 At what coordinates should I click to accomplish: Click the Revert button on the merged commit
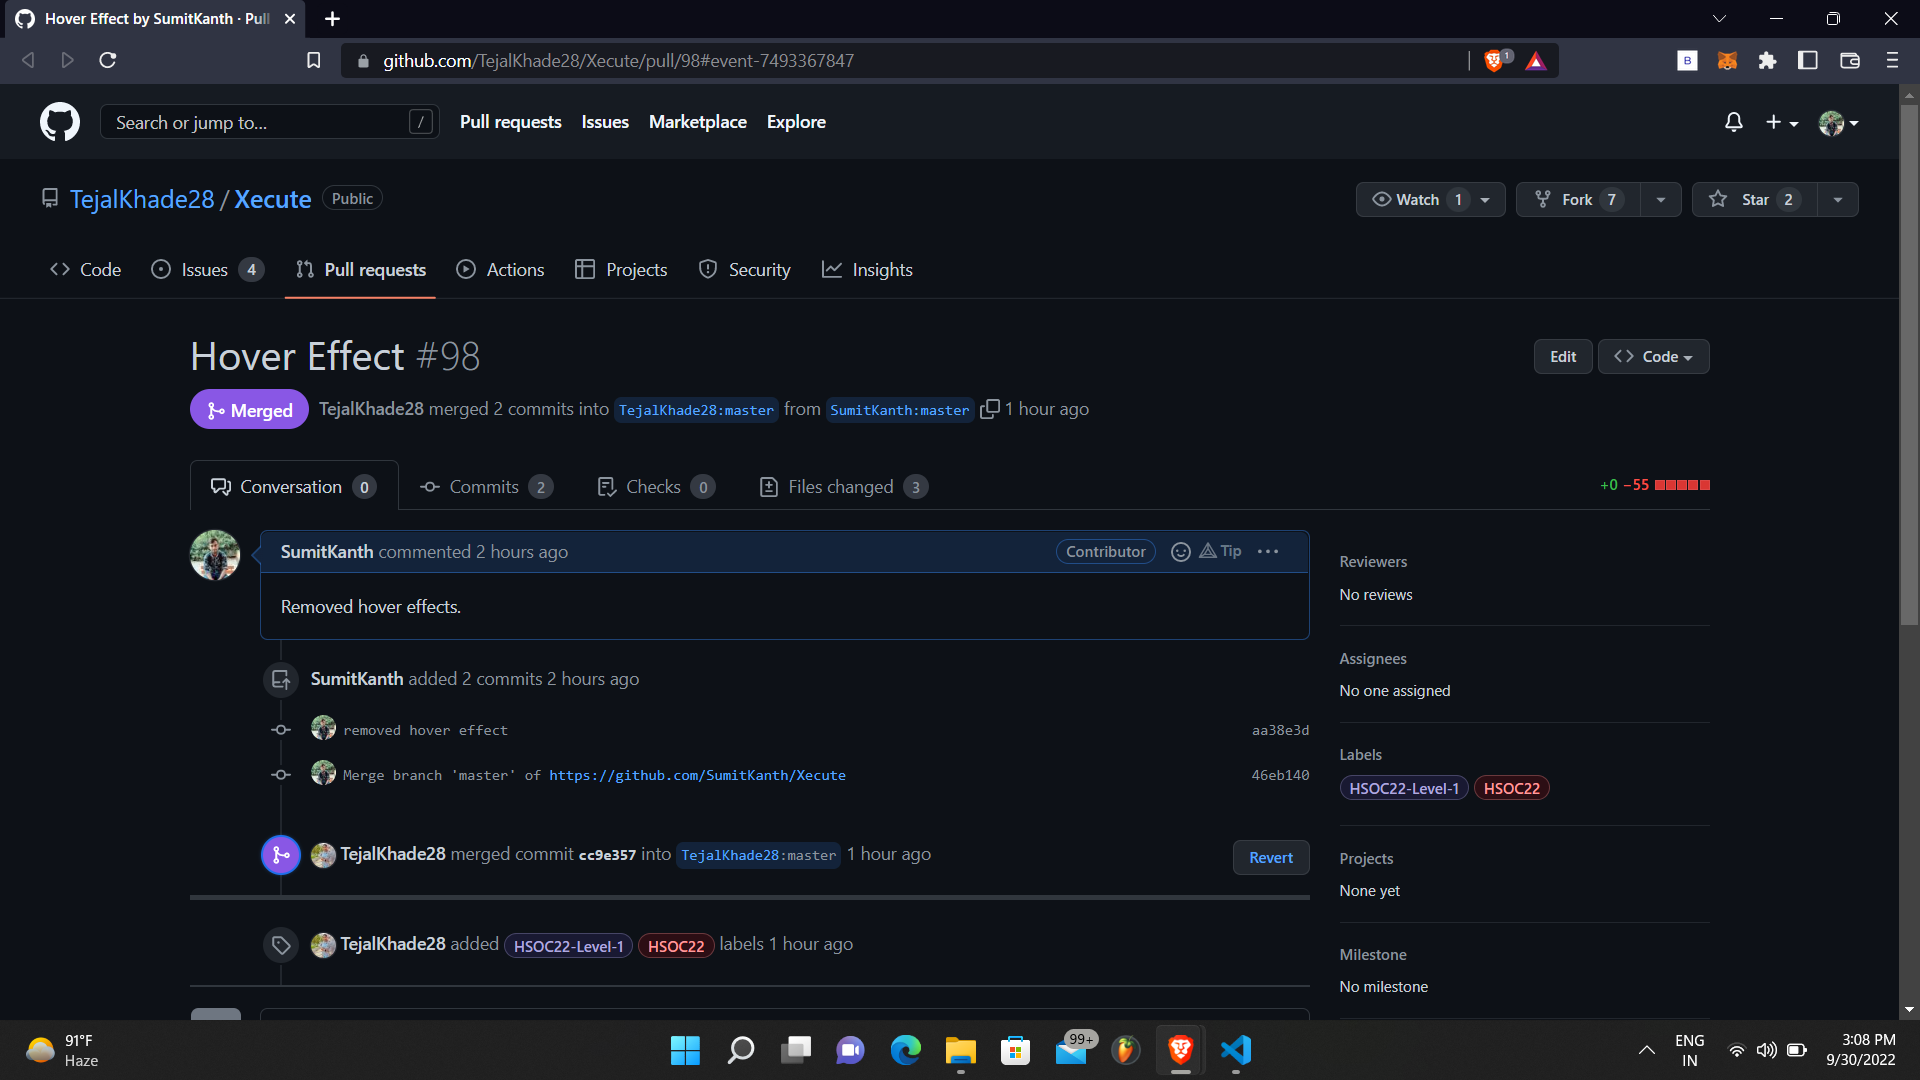pyautogui.click(x=1270, y=857)
